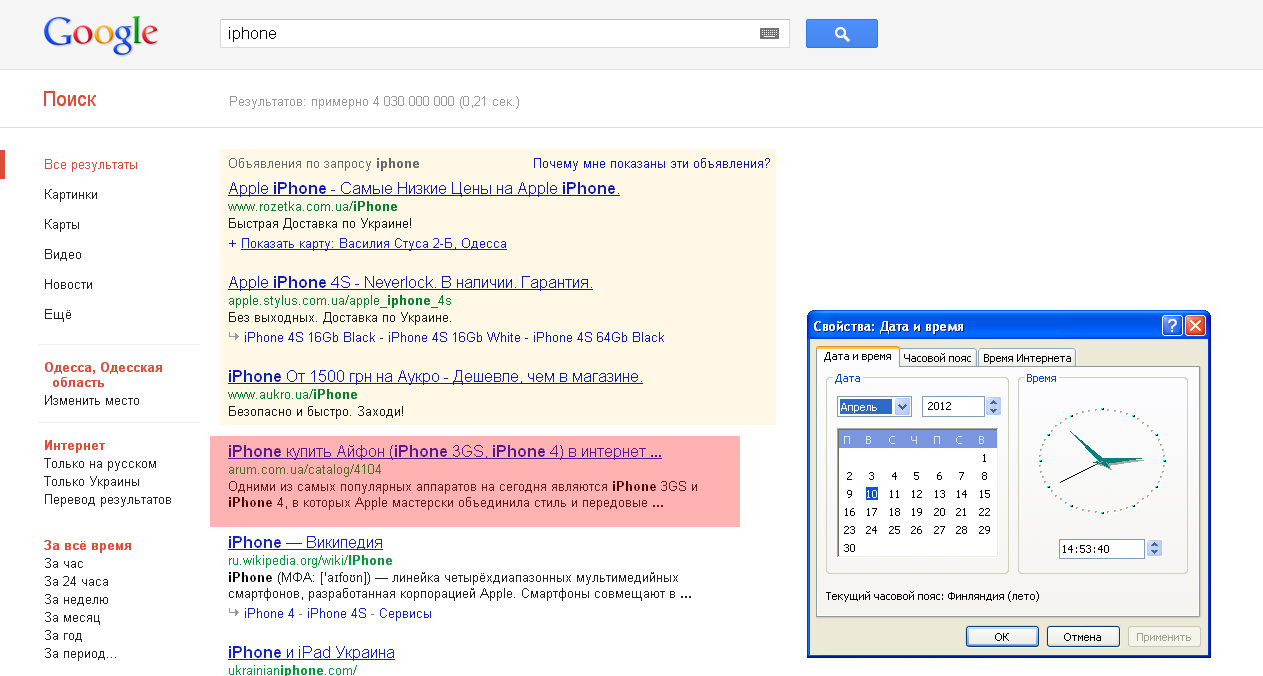
Task: Switch to Новости results
Action: (x=68, y=285)
